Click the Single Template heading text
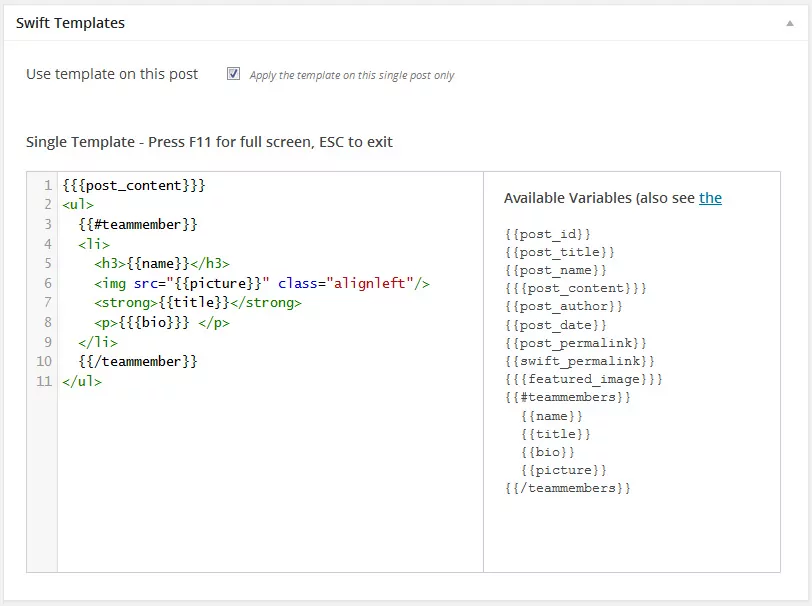The width and height of the screenshot is (812, 606). [209, 142]
